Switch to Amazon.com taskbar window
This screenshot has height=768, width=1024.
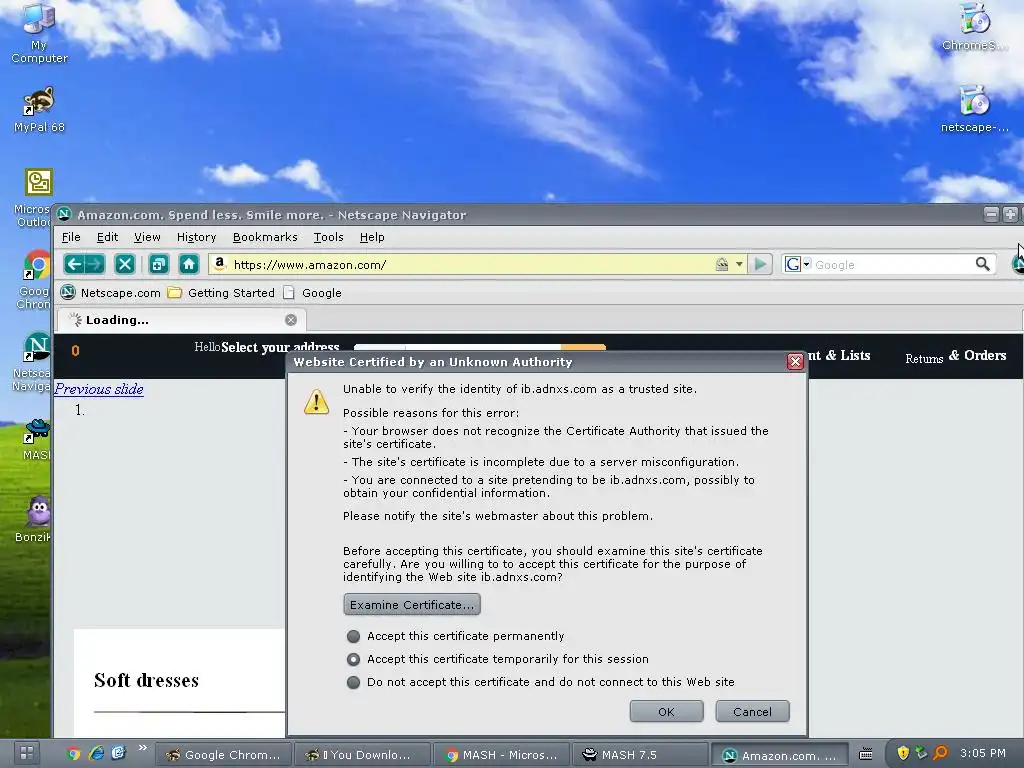pyautogui.click(x=779, y=755)
